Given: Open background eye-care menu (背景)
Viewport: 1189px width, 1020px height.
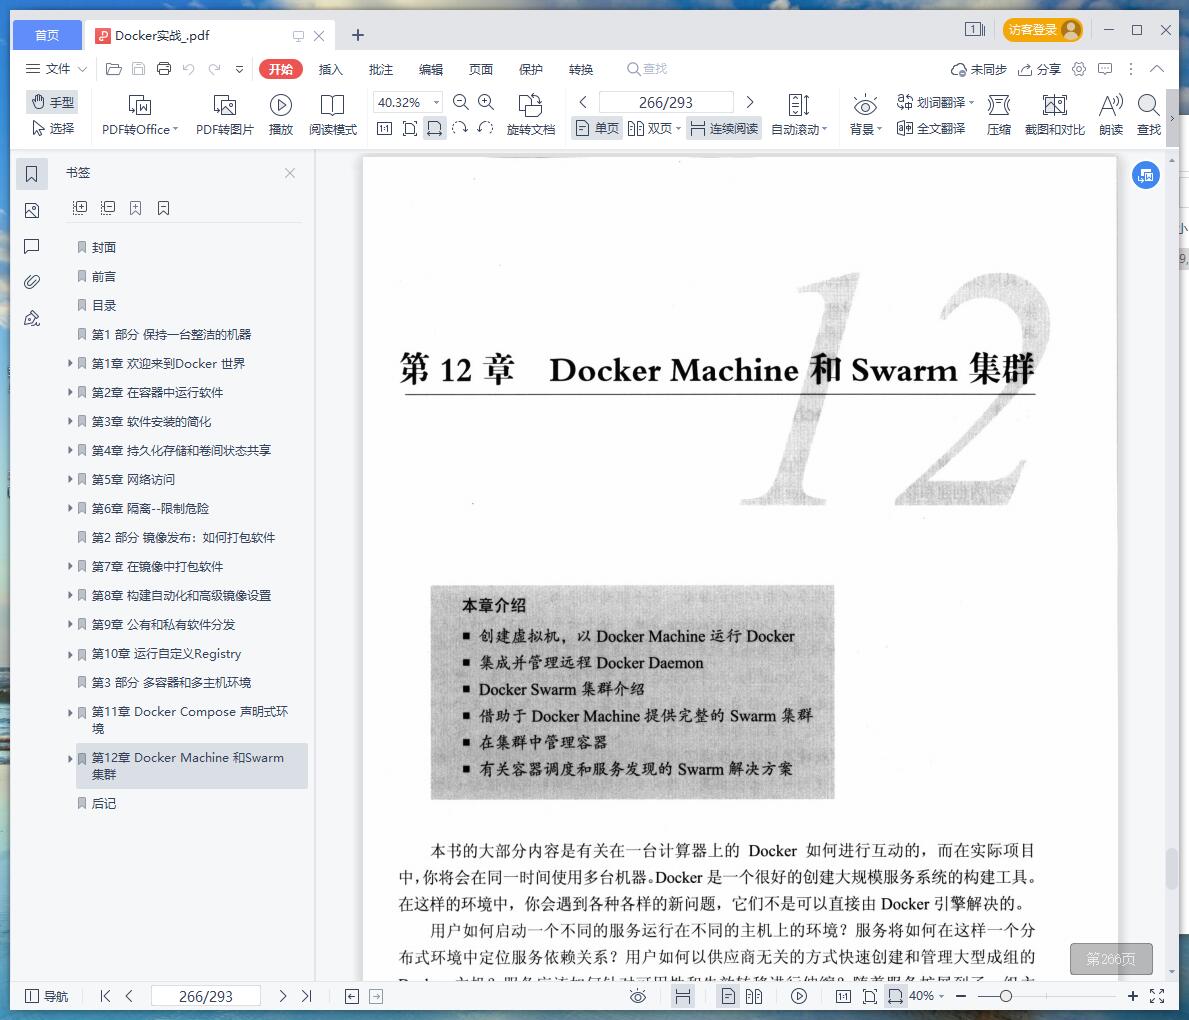Looking at the screenshot, I should pos(865,115).
